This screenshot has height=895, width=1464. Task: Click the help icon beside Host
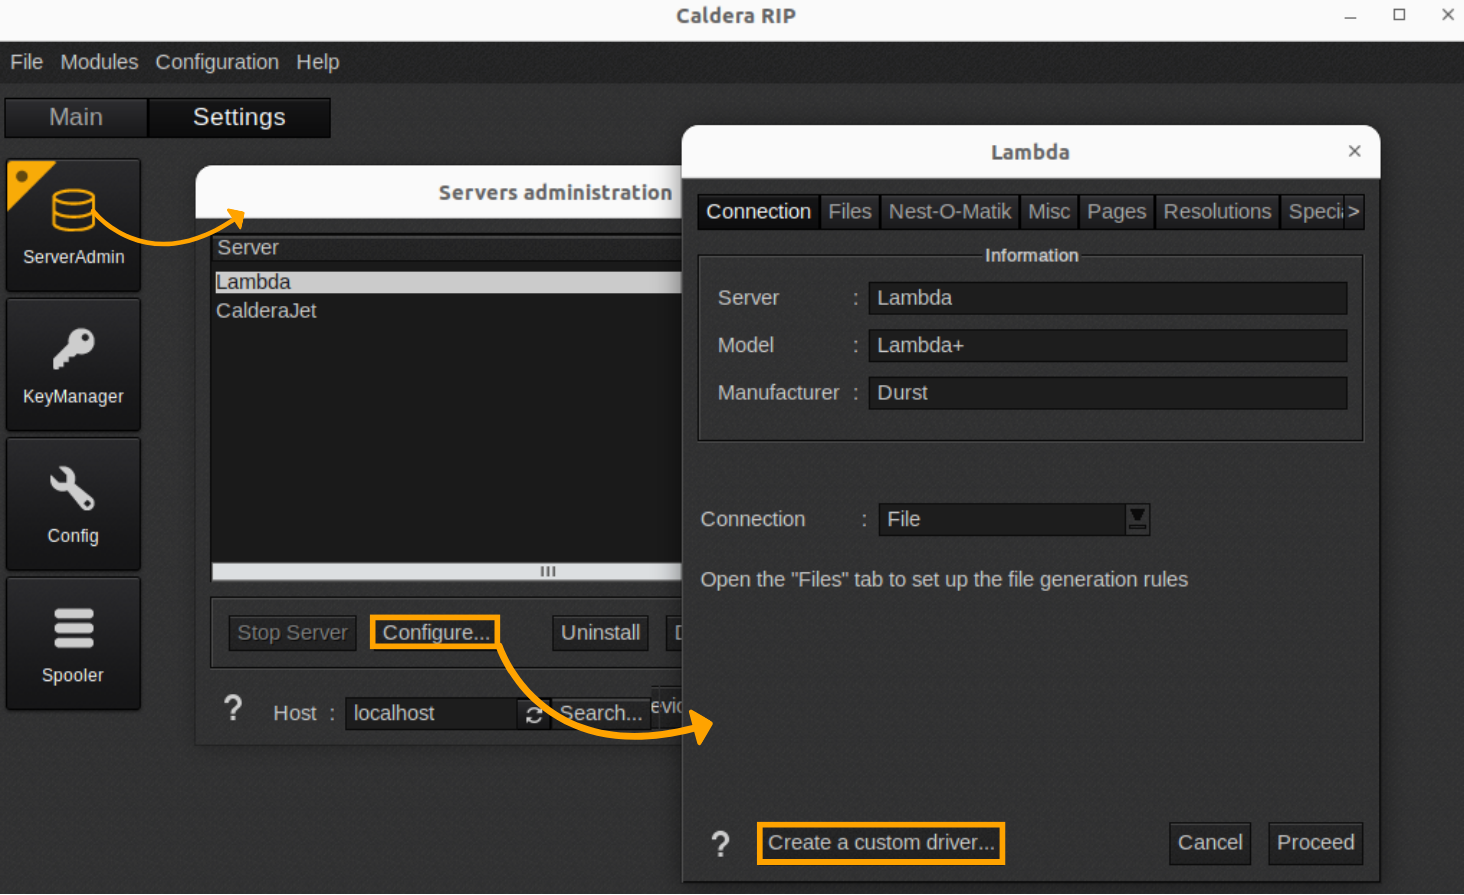(233, 709)
